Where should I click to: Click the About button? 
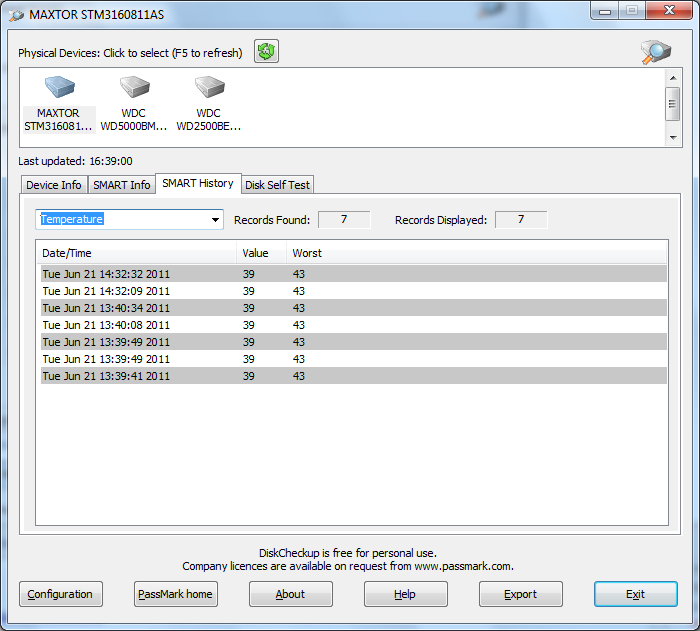(x=290, y=594)
